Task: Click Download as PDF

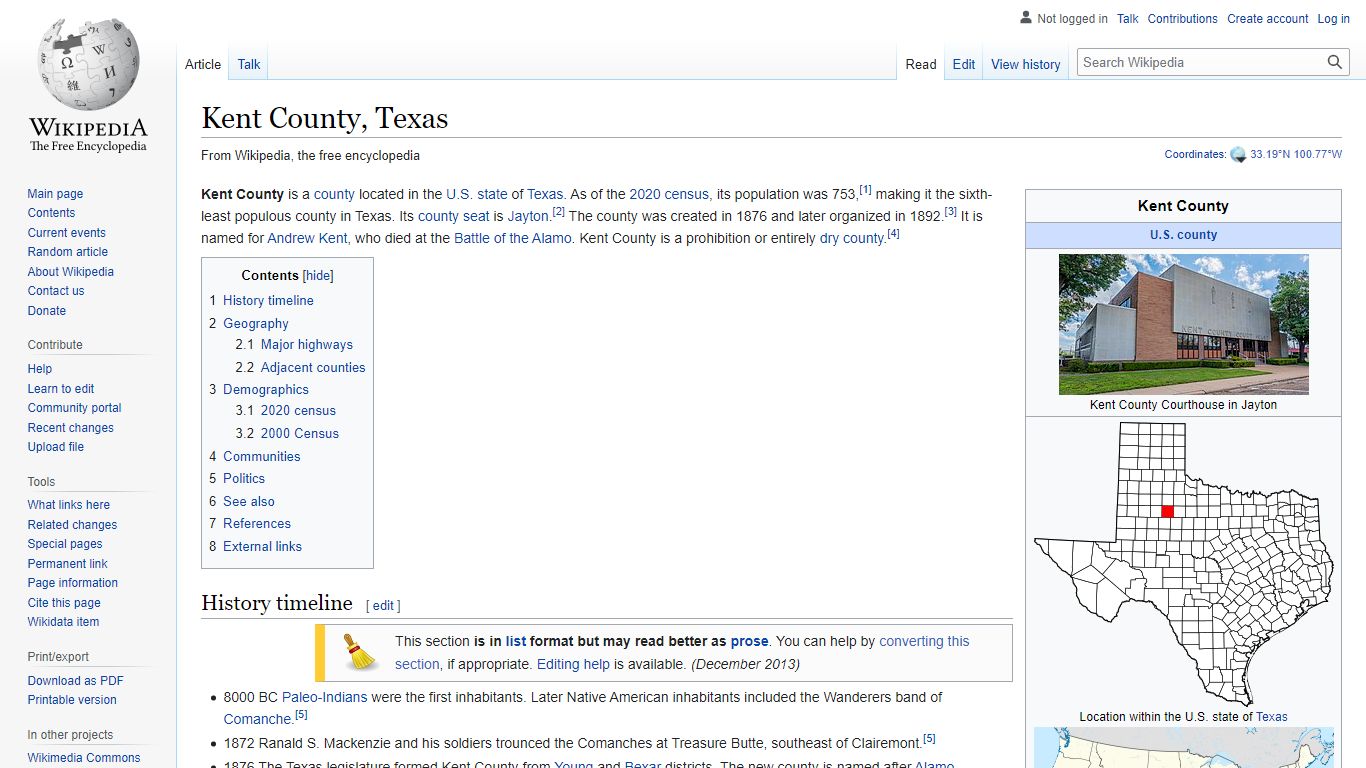Action: click(x=75, y=681)
